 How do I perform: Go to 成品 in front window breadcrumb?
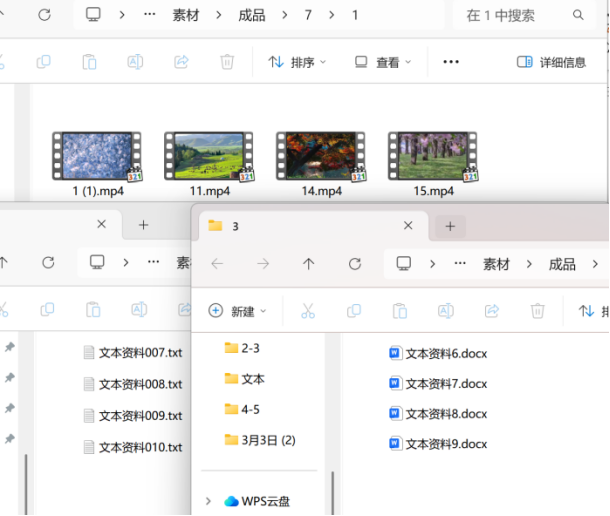(x=562, y=264)
